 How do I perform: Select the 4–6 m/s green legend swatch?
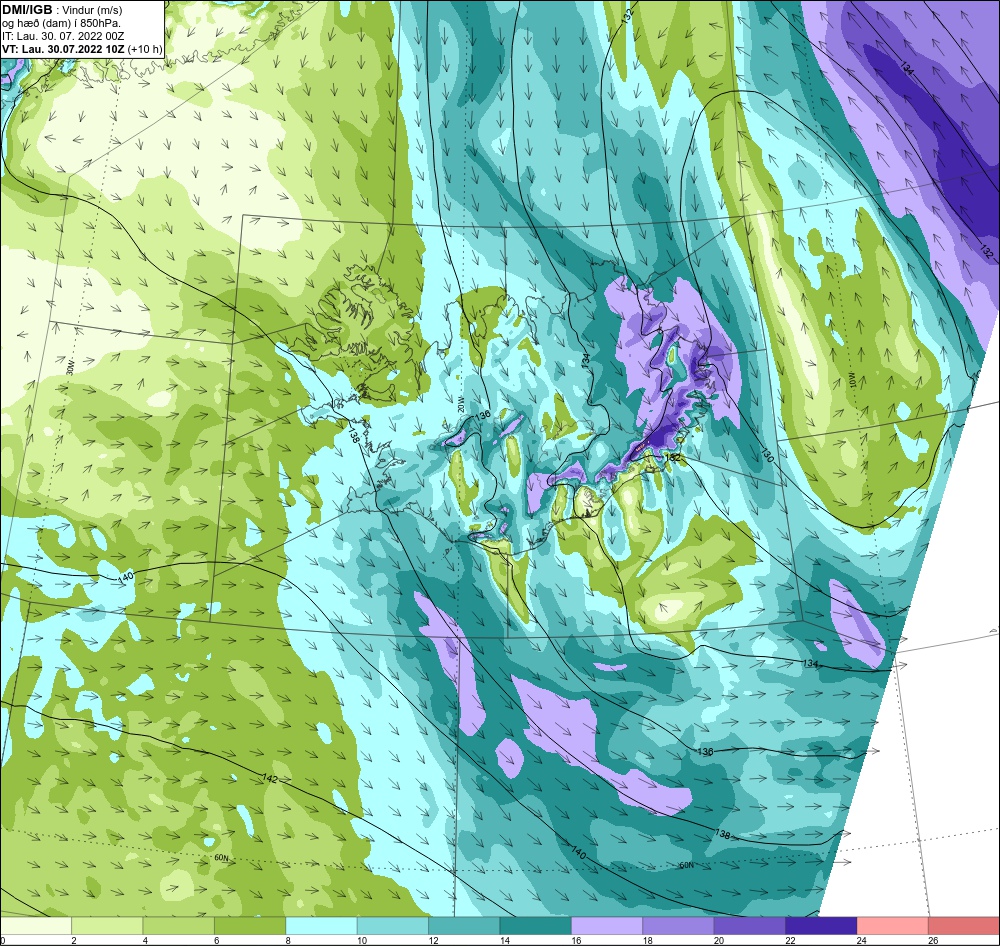[x=179, y=926]
